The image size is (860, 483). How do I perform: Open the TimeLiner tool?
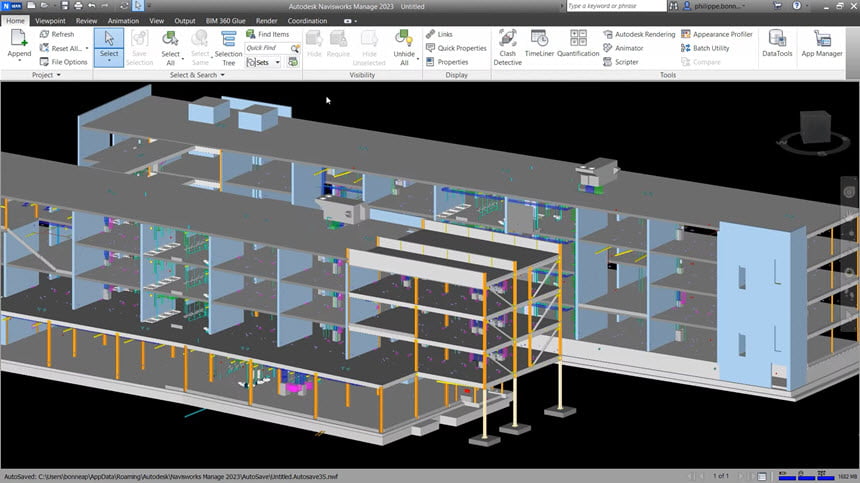tap(539, 44)
